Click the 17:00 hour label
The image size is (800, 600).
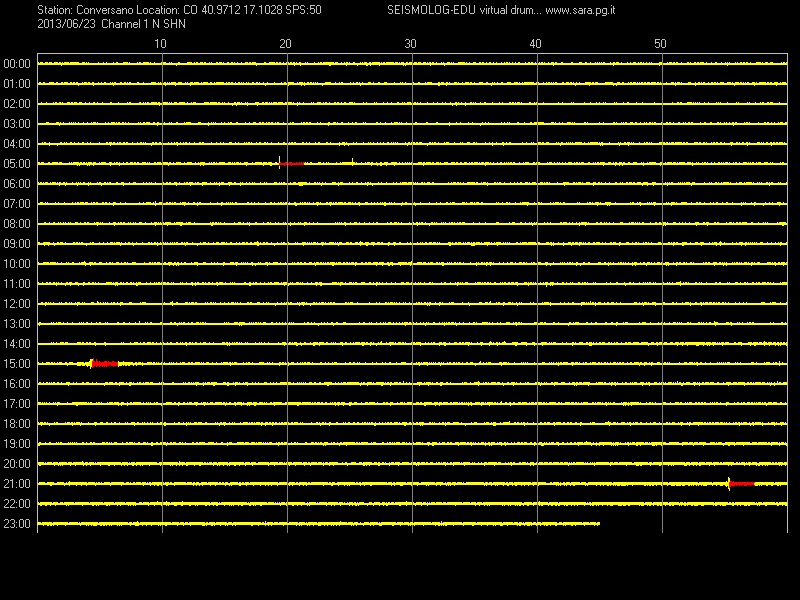17,404
